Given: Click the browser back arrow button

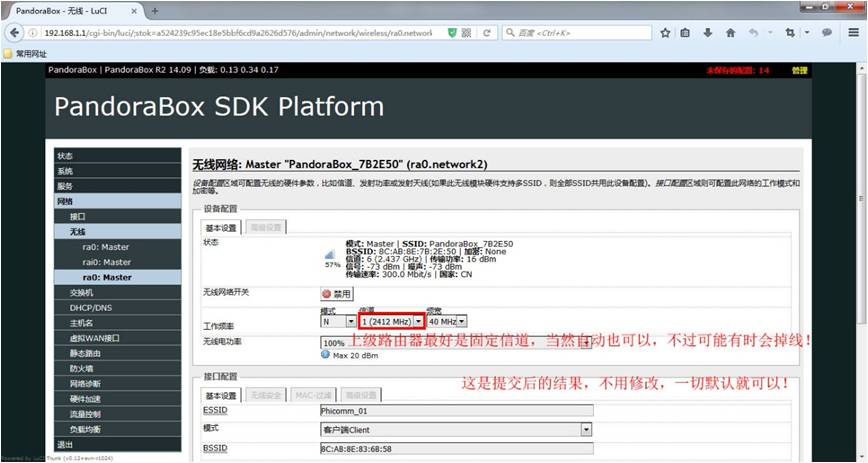Looking at the screenshot, I should pyautogui.click(x=14, y=33).
